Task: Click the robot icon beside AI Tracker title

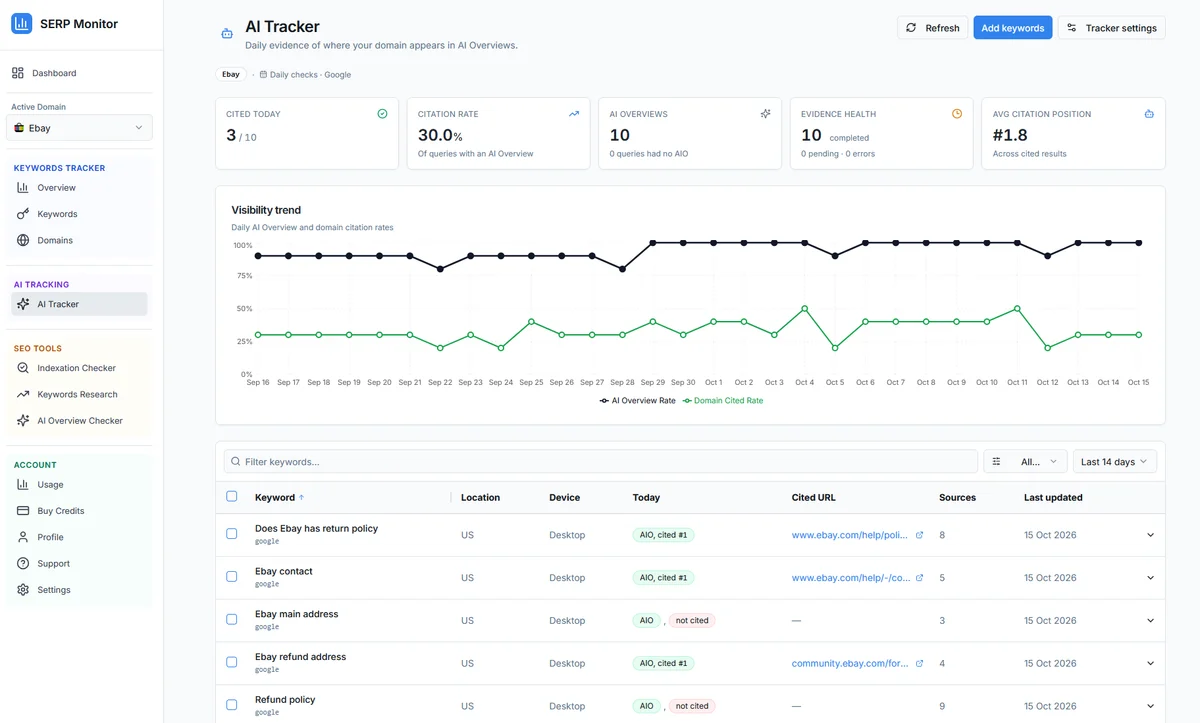Action: 227,34
